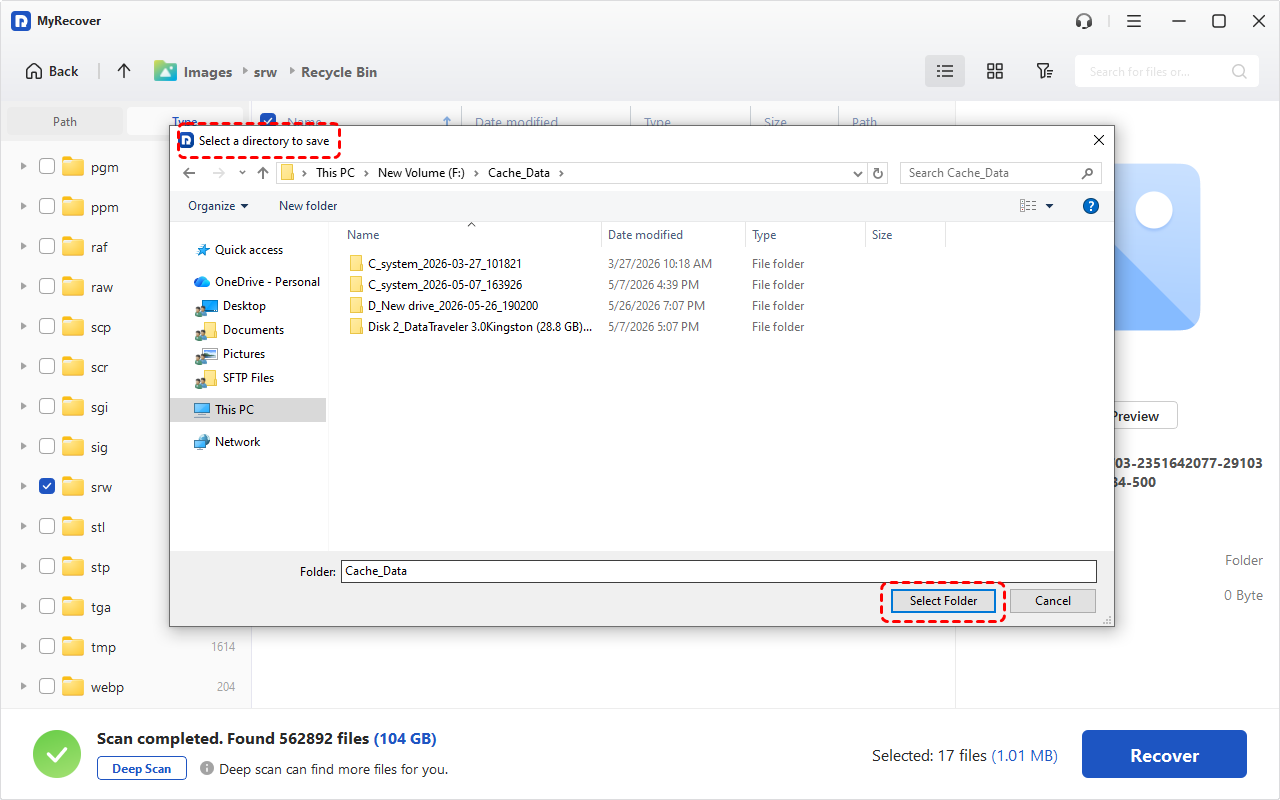Open the hamburger menu in title bar
Viewport: 1280px width, 800px height.
pos(1134,21)
